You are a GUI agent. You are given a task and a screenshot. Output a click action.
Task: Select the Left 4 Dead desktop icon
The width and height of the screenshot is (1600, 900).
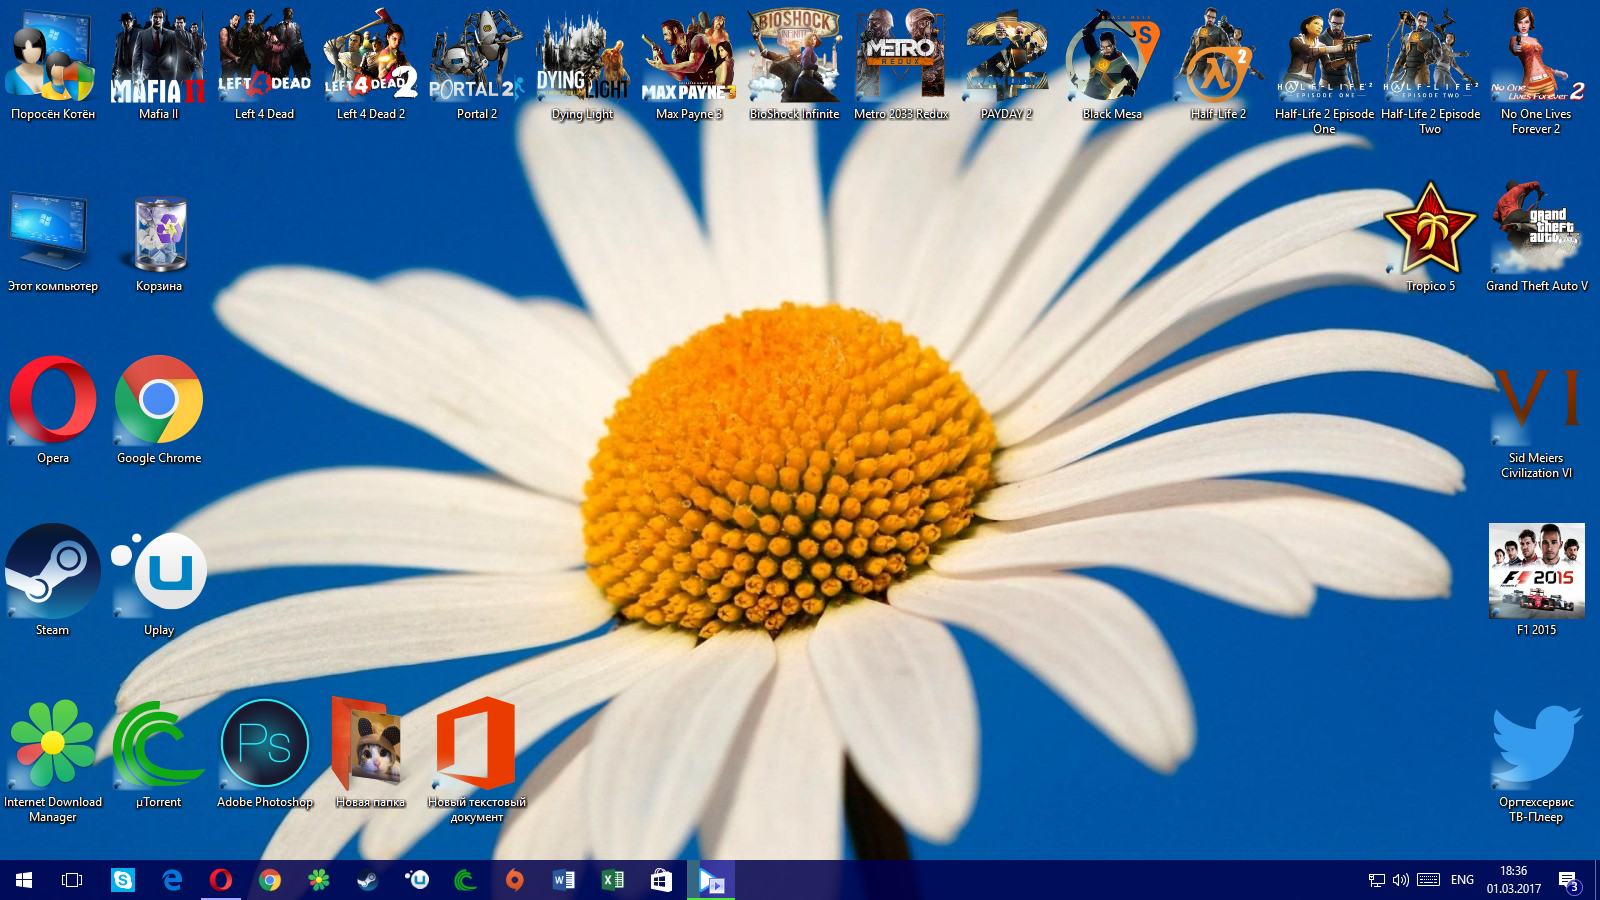pyautogui.click(x=264, y=64)
